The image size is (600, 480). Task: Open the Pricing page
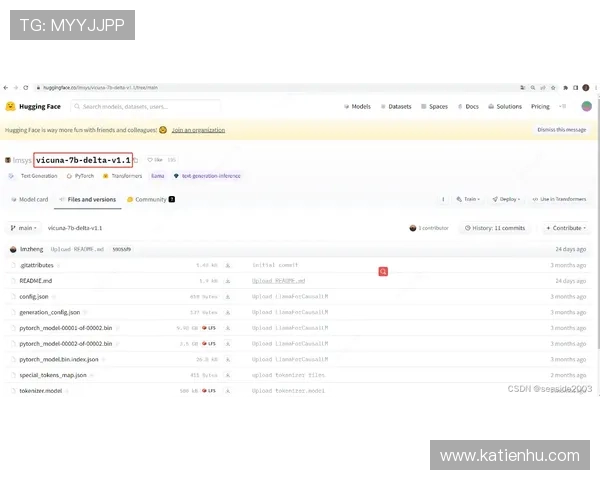pyautogui.click(x=540, y=106)
